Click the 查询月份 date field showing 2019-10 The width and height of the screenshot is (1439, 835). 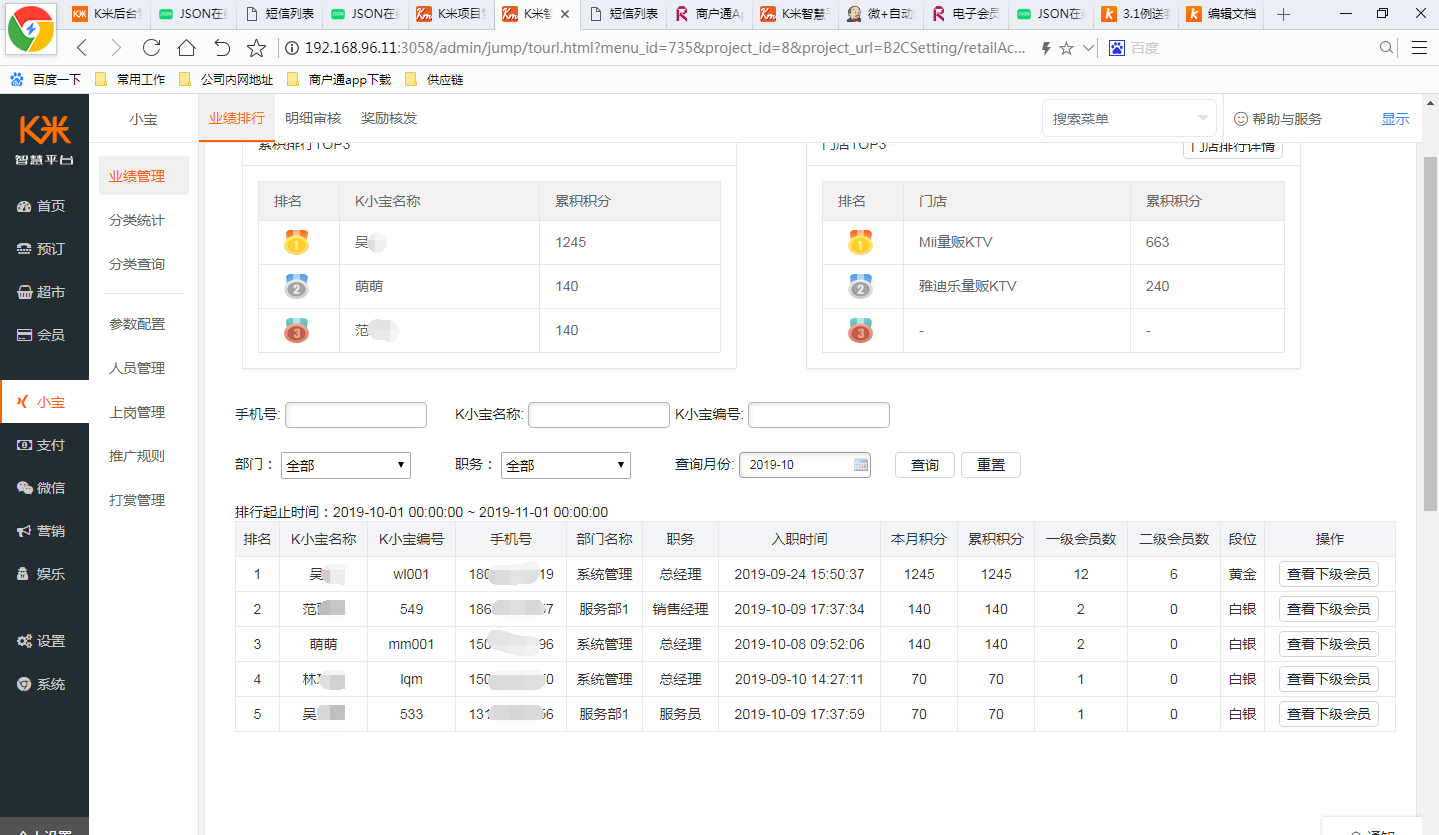(805, 465)
